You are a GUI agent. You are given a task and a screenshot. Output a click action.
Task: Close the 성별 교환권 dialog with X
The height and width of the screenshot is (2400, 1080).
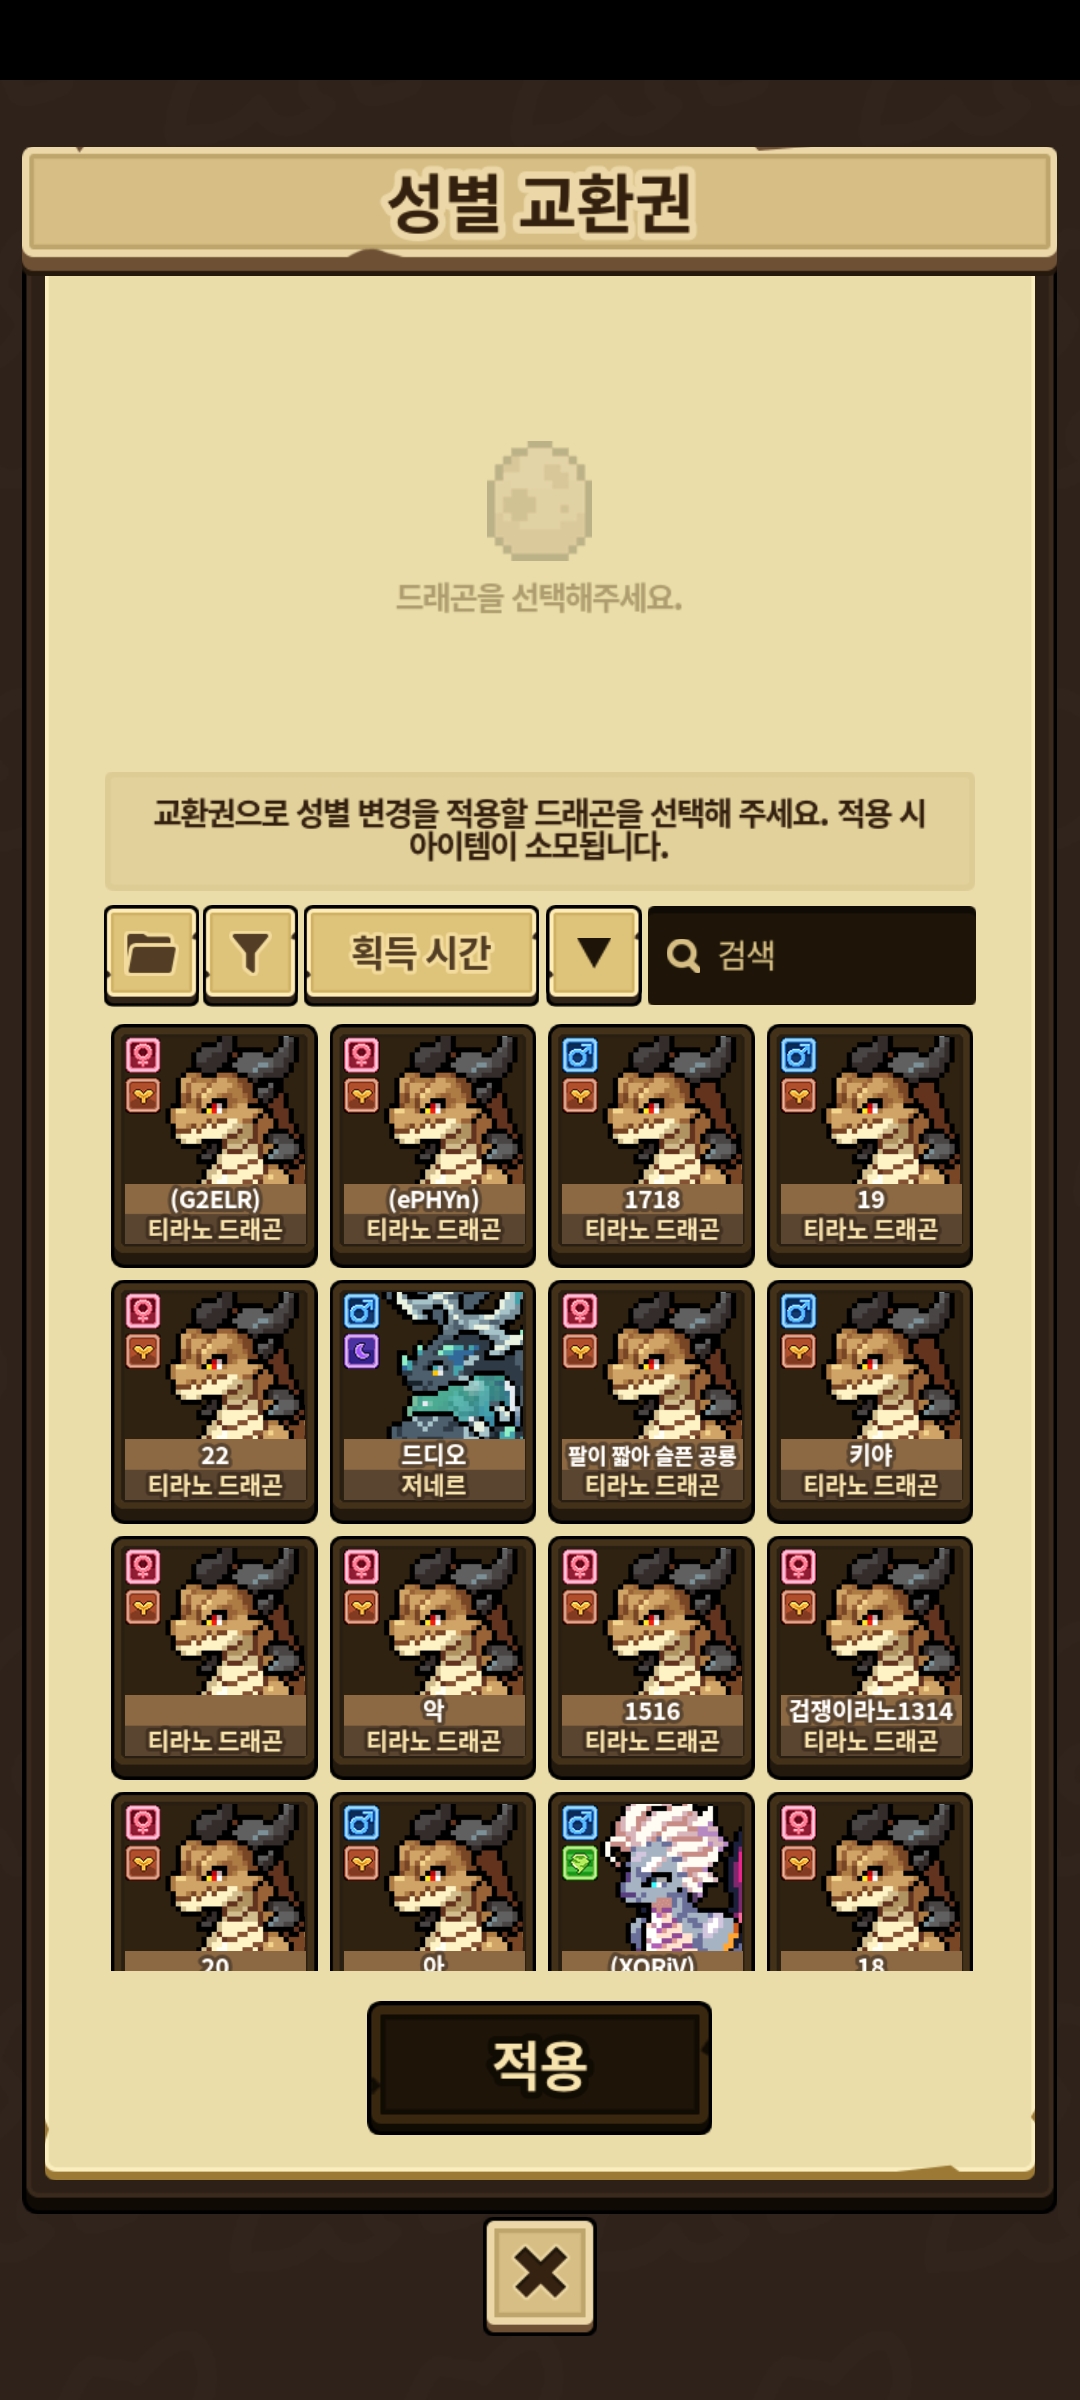(x=540, y=2275)
